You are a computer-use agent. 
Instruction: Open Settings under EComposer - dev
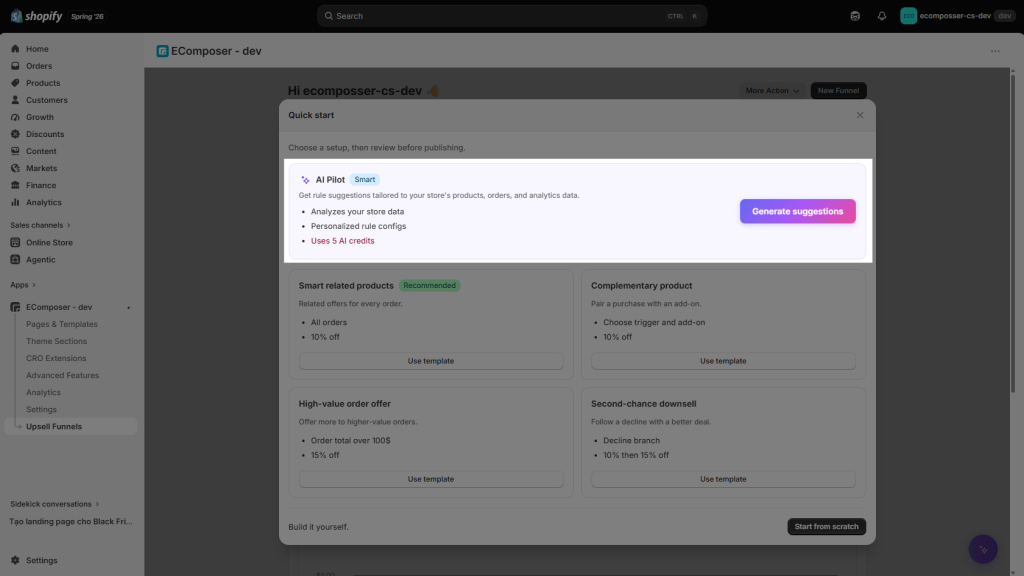(x=41, y=409)
